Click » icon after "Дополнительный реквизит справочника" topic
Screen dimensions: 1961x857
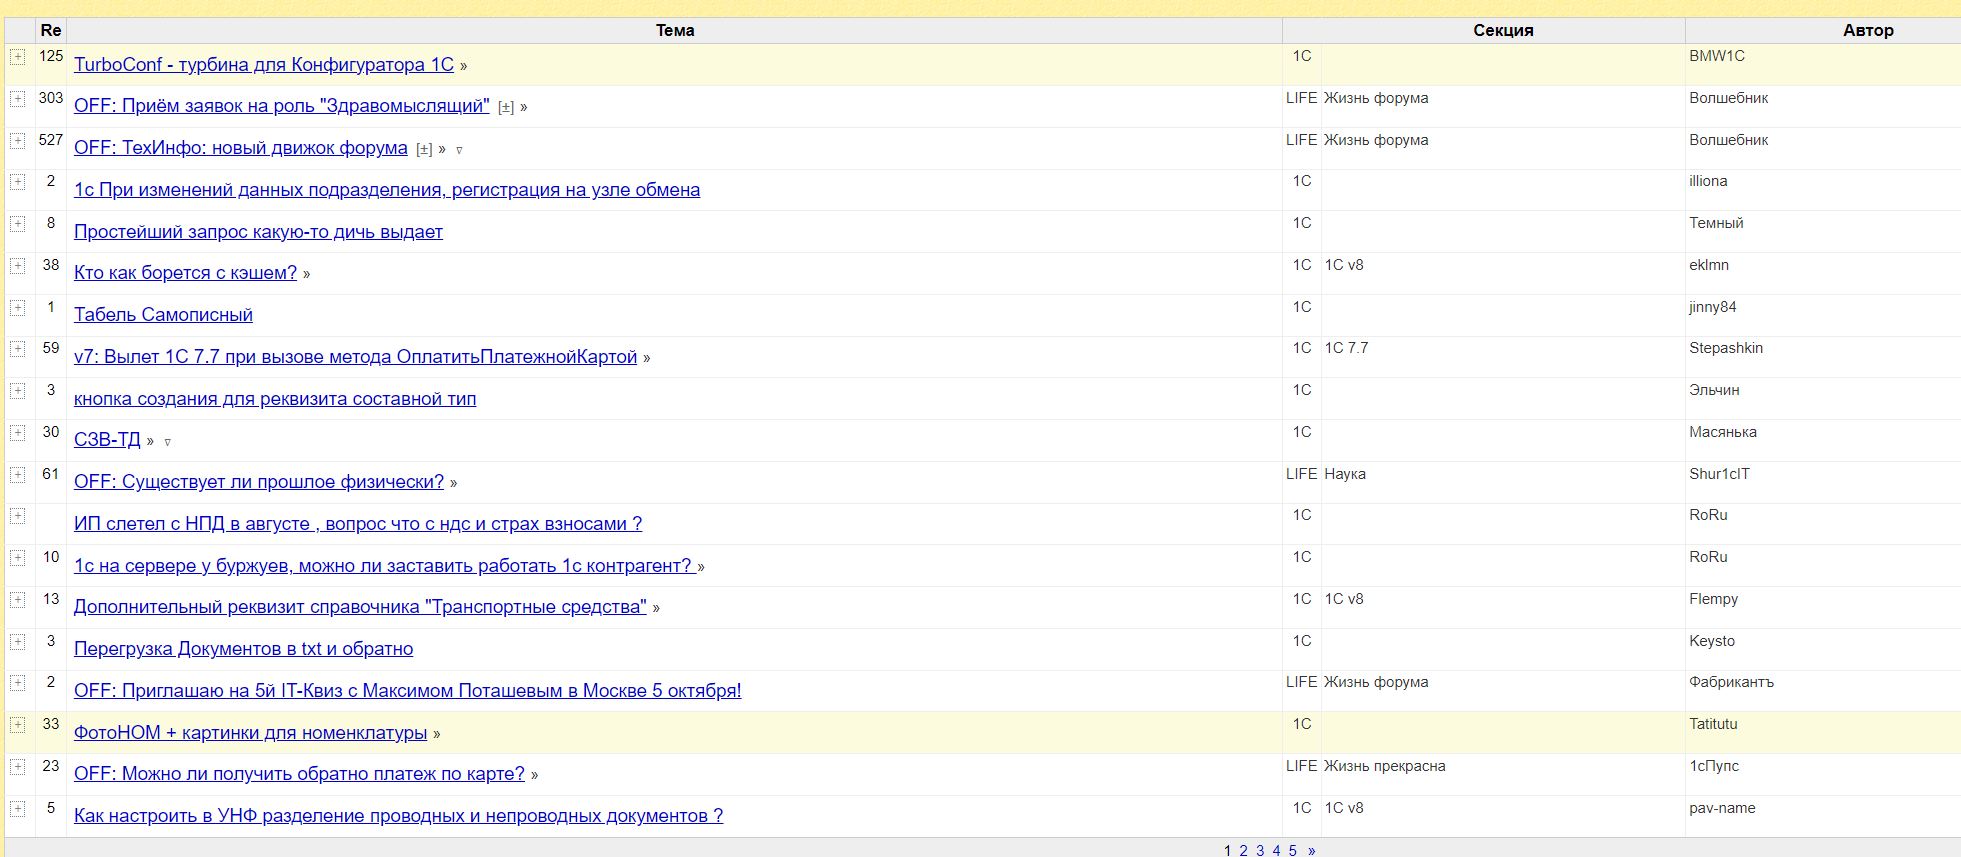(656, 608)
